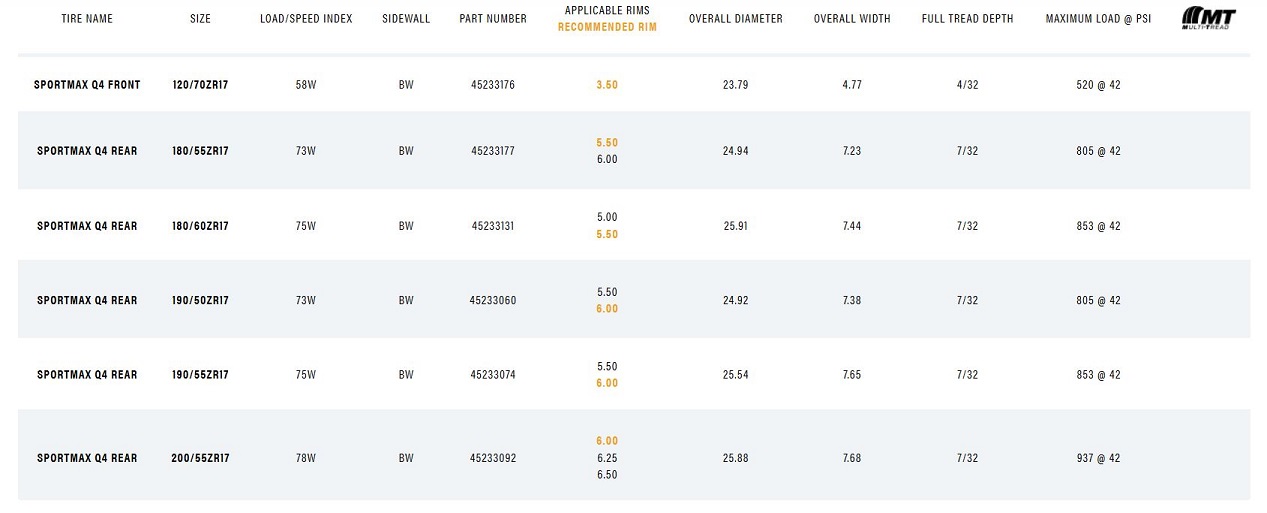This screenshot has height=513, width=1267.
Task: Select the 190/50ZR17 size cell
Action: [200, 300]
